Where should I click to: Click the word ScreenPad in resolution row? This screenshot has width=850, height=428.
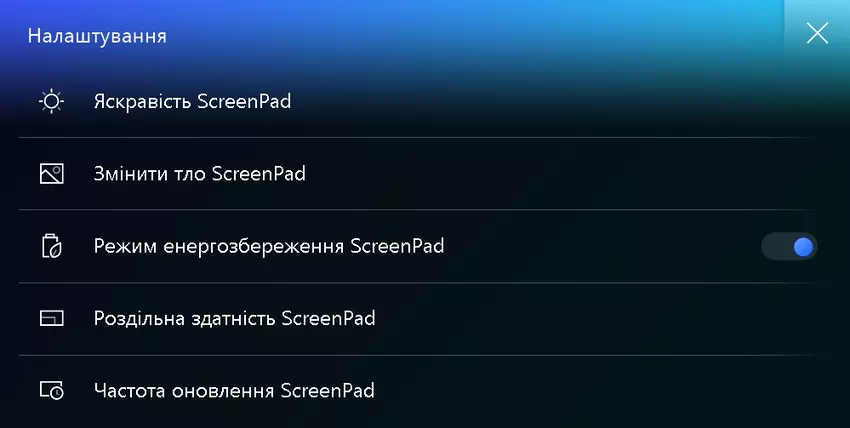pyautogui.click(x=329, y=318)
